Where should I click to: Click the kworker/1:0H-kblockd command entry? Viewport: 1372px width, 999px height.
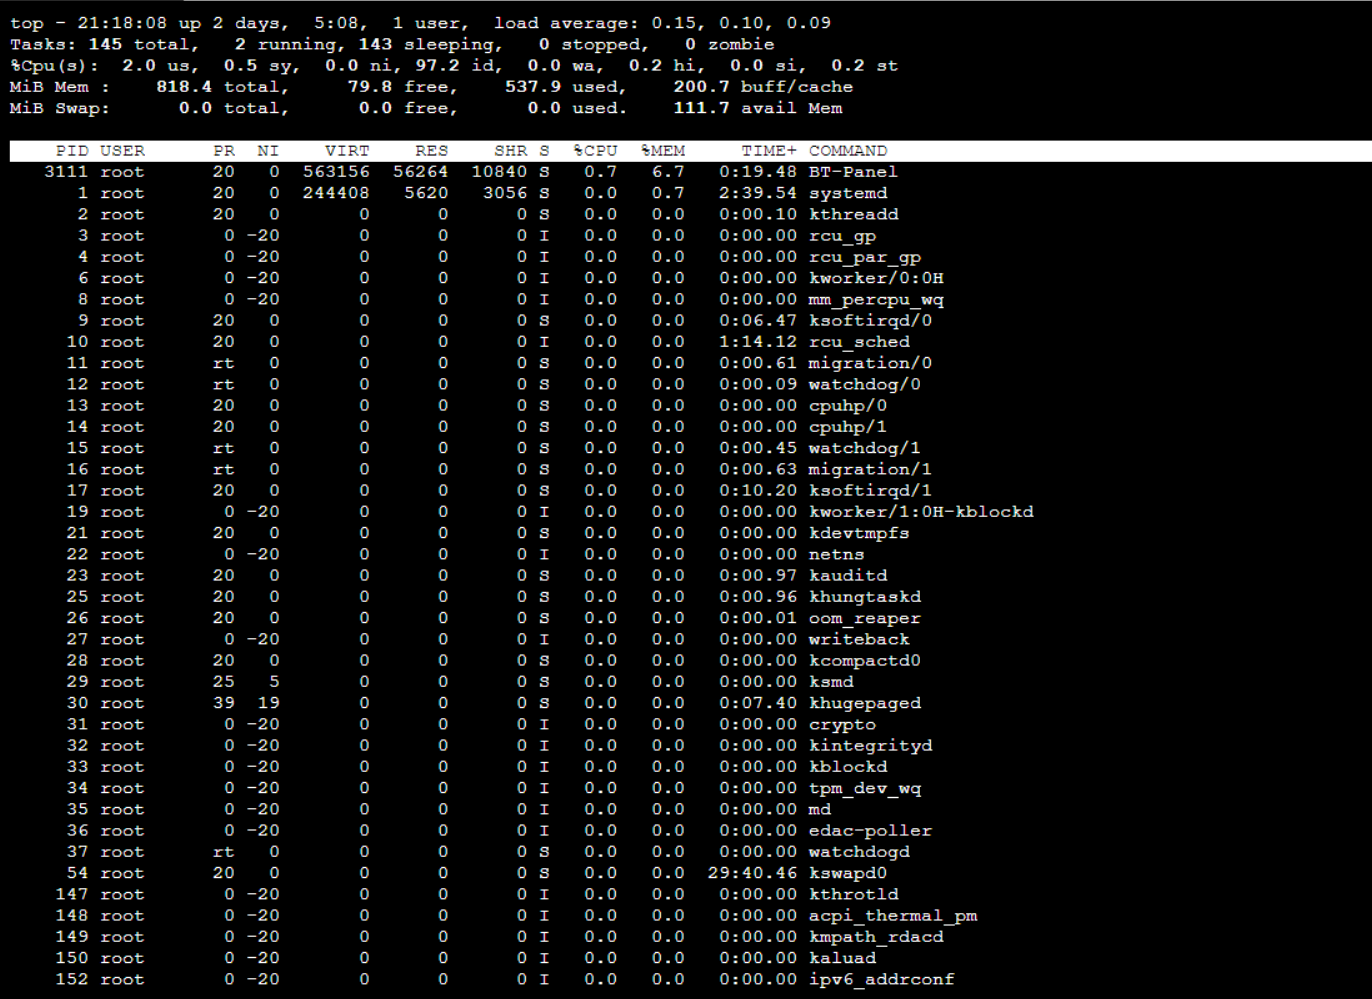[x=921, y=512]
